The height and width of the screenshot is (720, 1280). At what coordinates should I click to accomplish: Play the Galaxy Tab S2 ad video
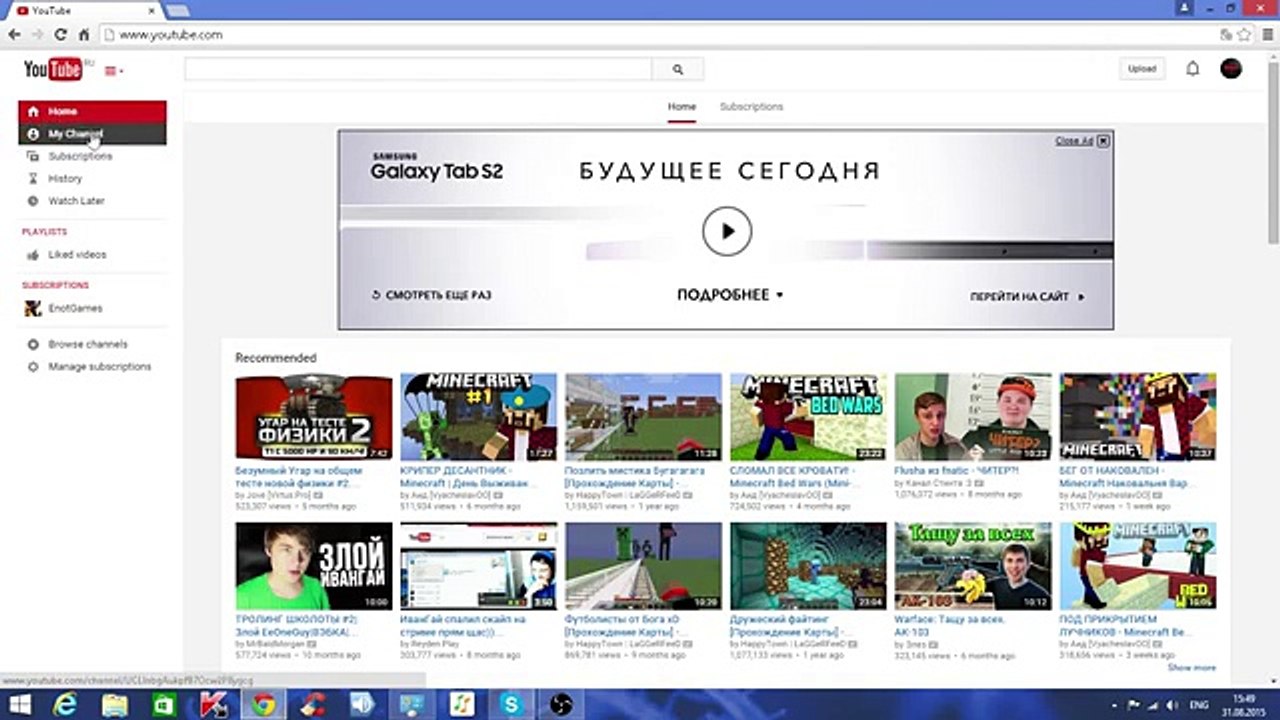click(x=726, y=231)
